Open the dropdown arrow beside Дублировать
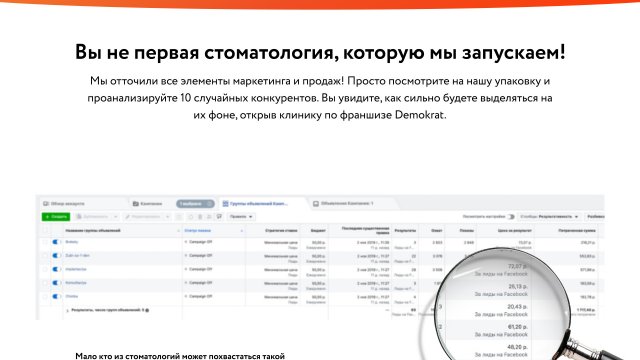640x360 pixels. [116, 216]
